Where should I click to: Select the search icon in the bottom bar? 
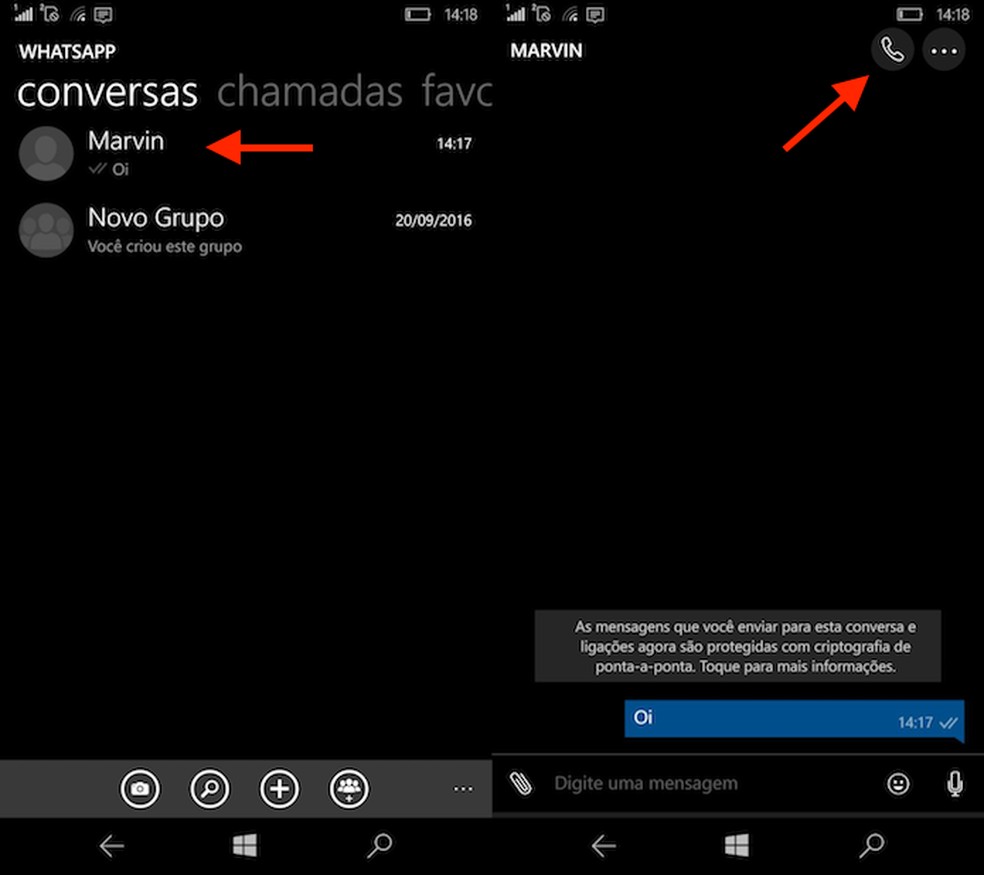(209, 788)
